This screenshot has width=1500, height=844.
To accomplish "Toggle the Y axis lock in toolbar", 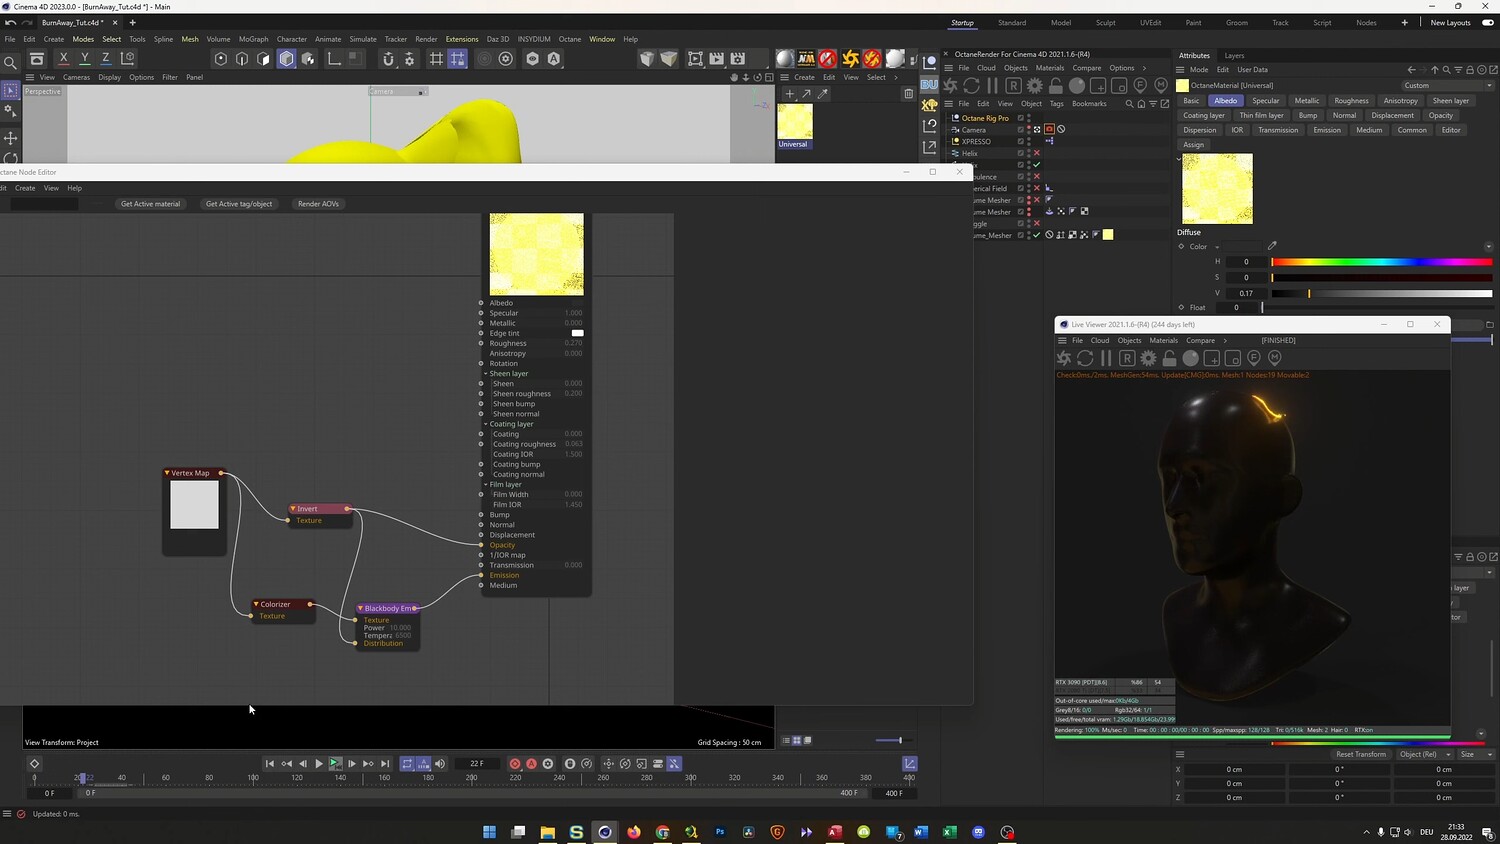I will click(x=85, y=59).
